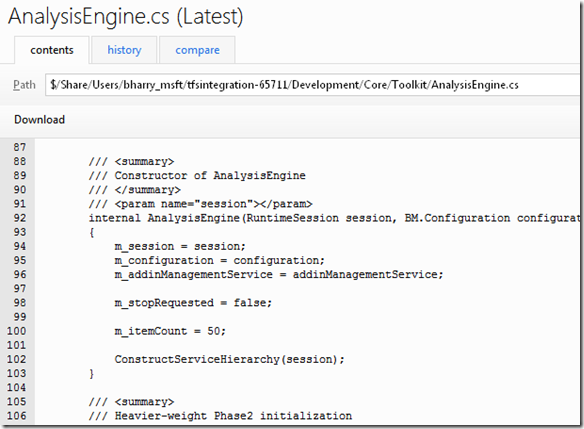Click the ConstructServiceHierarchy(session) code line
The height and width of the screenshot is (429, 584).
(229, 359)
